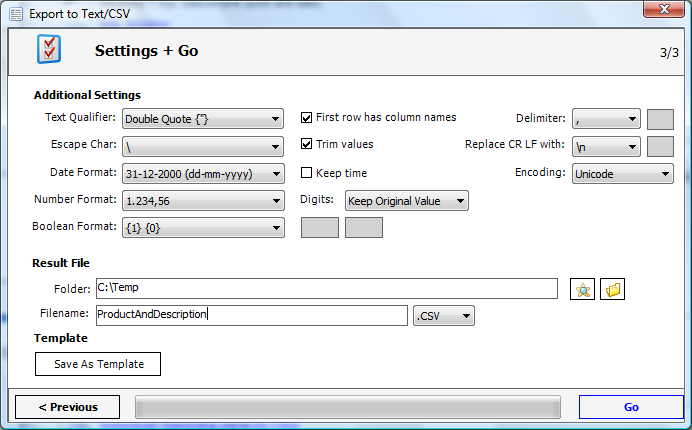The image size is (692, 430).
Task: Uncheck the Trim values checkbox
Action: pos(306,144)
